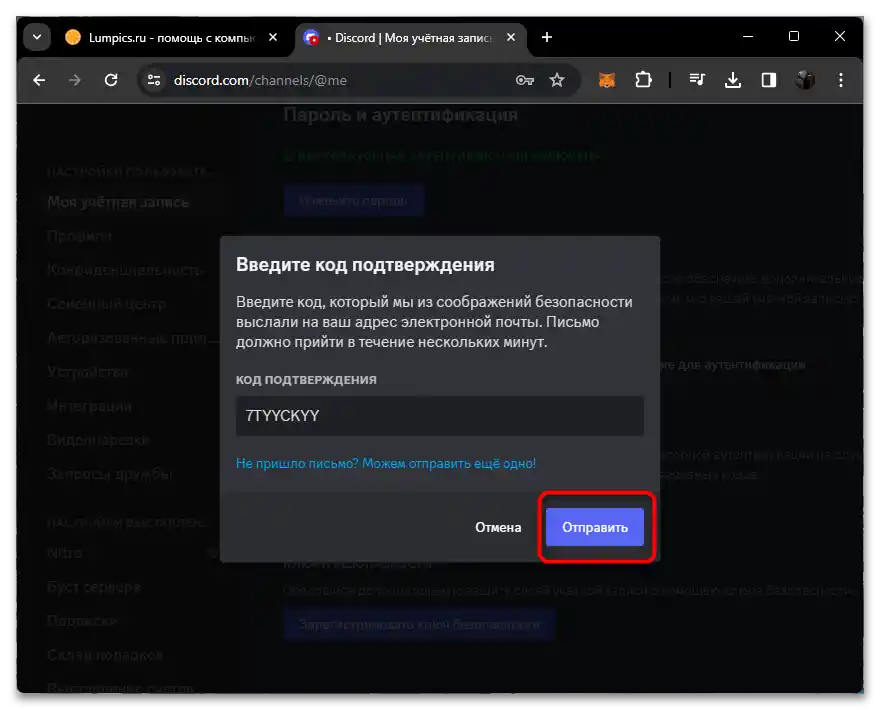Close the Lumpics.ru tab
This screenshot has height=710, width=880.
pyautogui.click(x=273, y=38)
